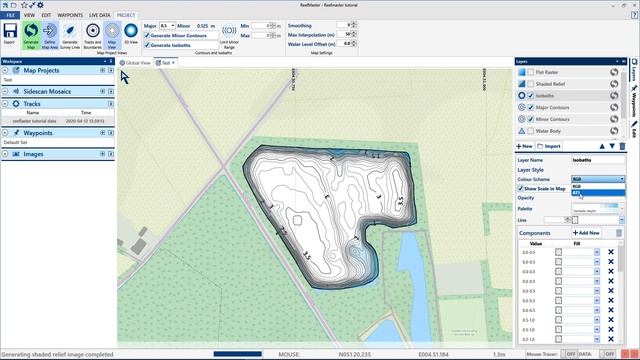
Task: Regenerate the Major Contours layer
Action: pos(614,107)
